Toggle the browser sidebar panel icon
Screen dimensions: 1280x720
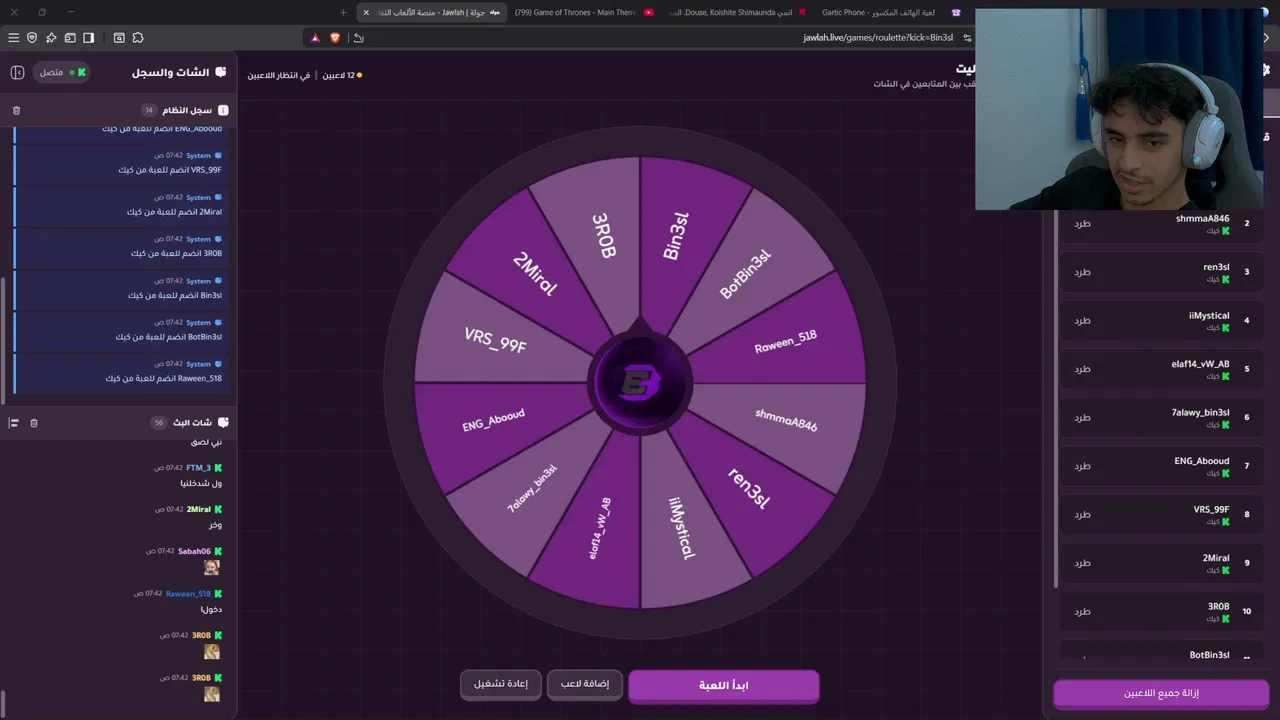(x=89, y=38)
